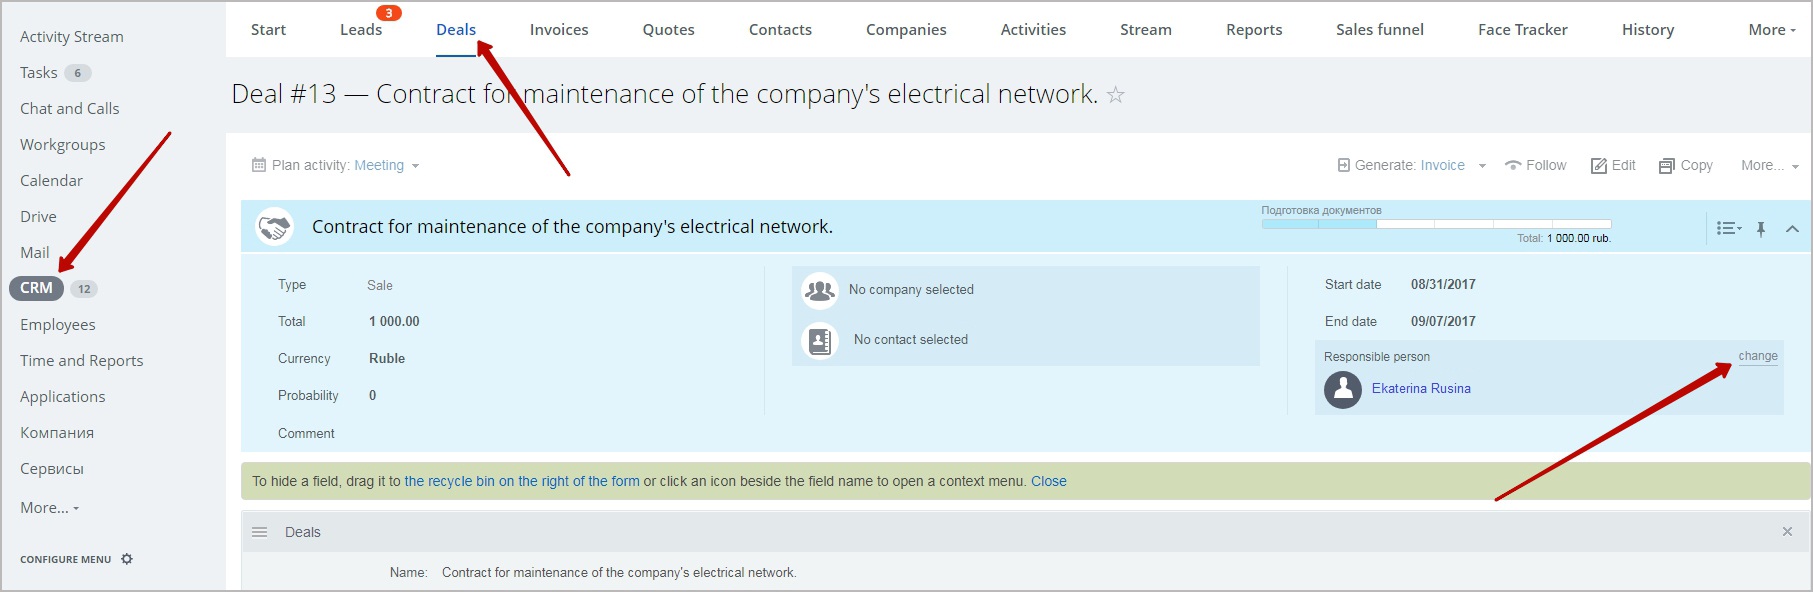The height and width of the screenshot is (592, 1813).
Task: Open the Reports tab
Action: (x=1254, y=30)
